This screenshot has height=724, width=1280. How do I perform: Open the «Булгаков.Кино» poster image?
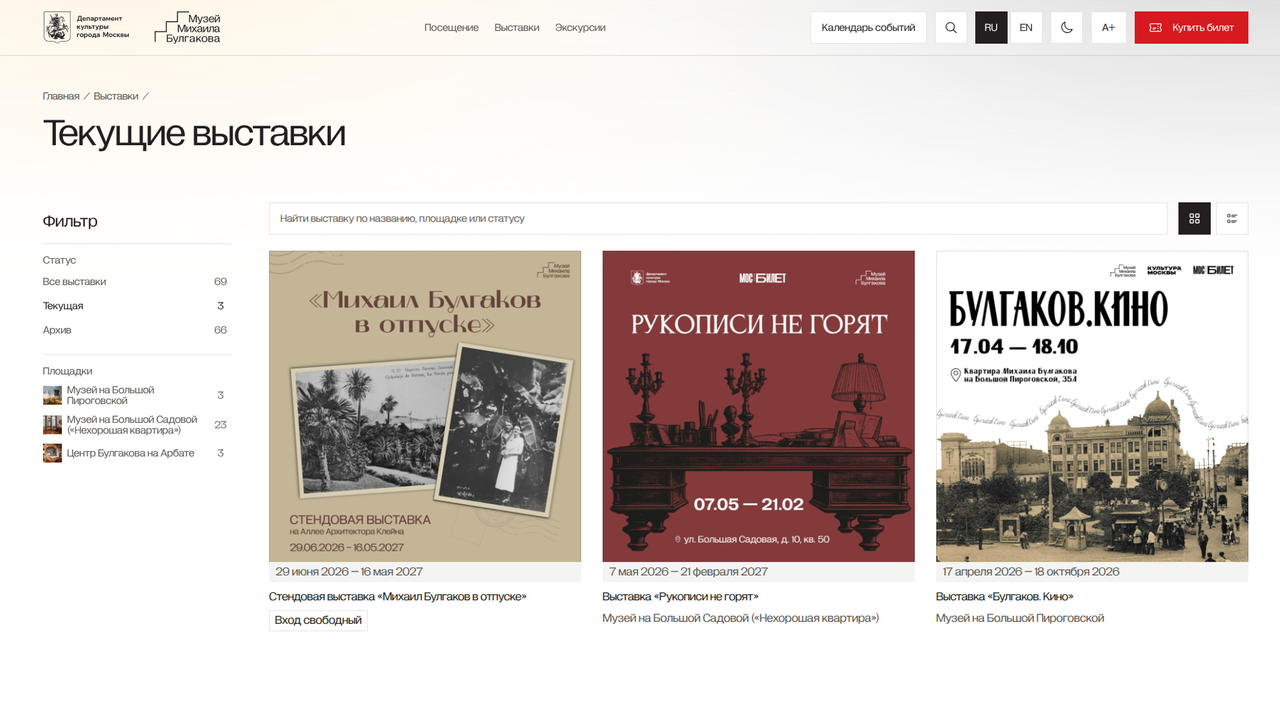point(1092,406)
